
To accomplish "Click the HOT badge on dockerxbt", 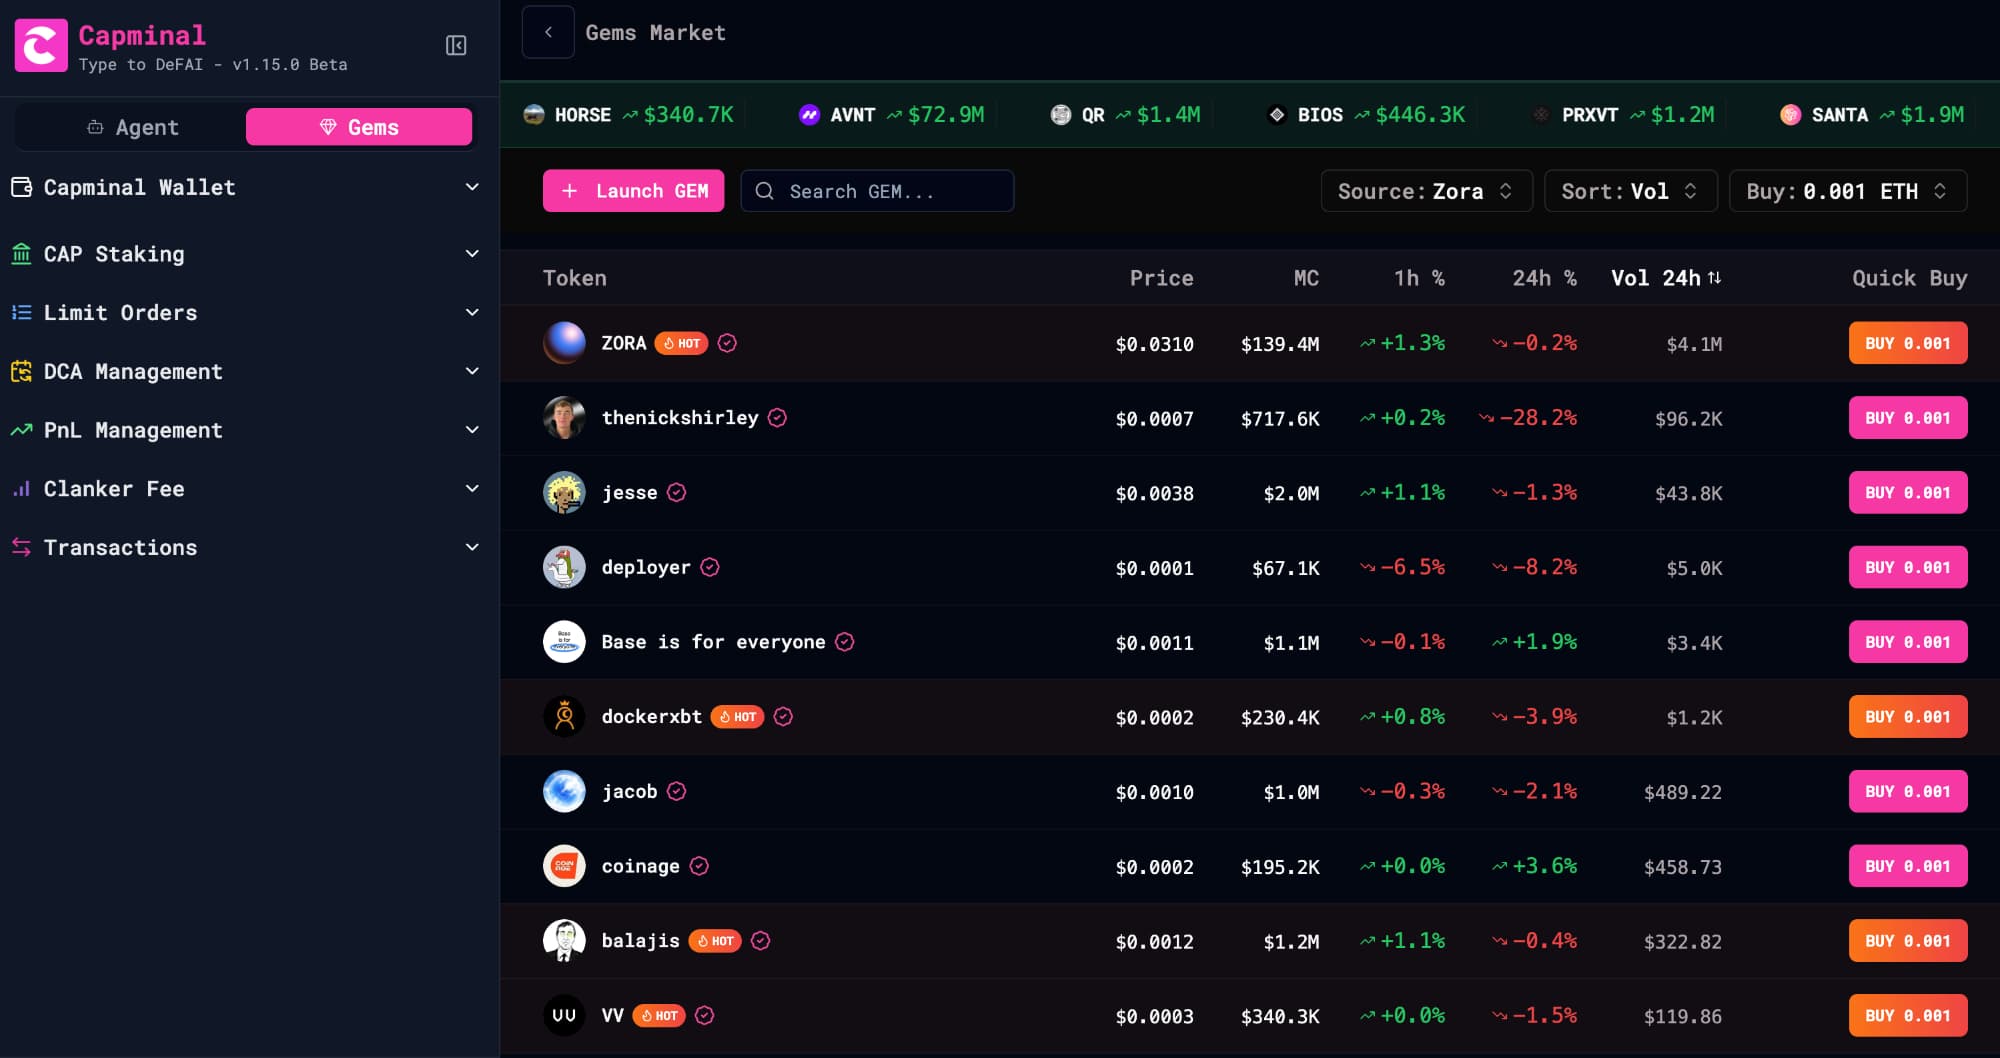I will [737, 717].
